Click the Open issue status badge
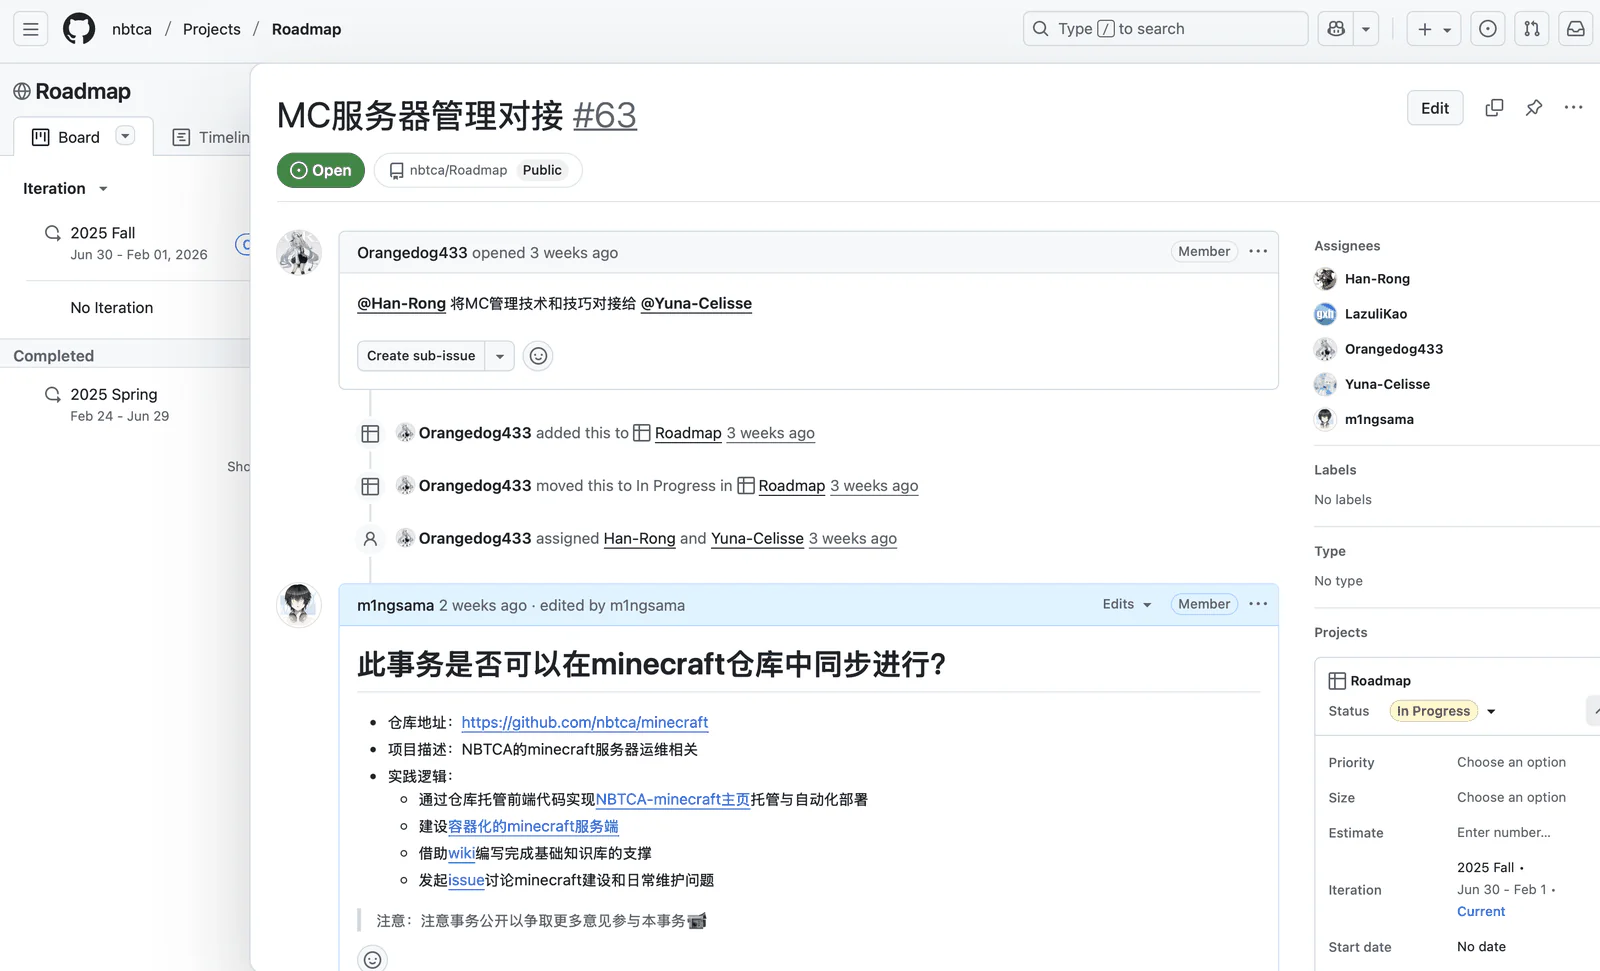1600x971 pixels. point(321,170)
